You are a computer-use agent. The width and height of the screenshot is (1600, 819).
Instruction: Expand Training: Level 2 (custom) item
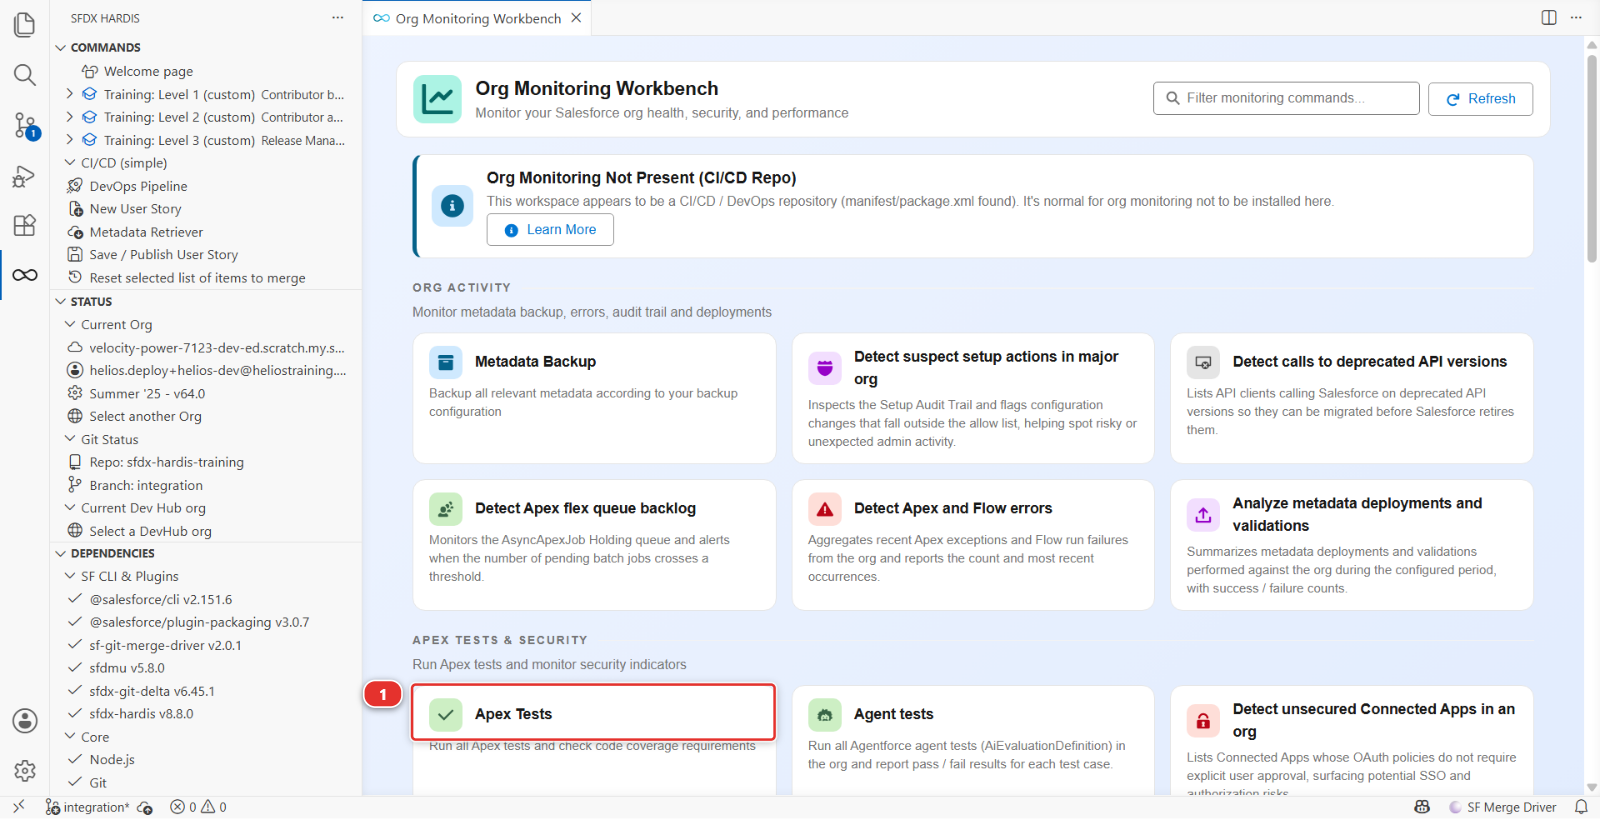pyautogui.click(x=70, y=117)
